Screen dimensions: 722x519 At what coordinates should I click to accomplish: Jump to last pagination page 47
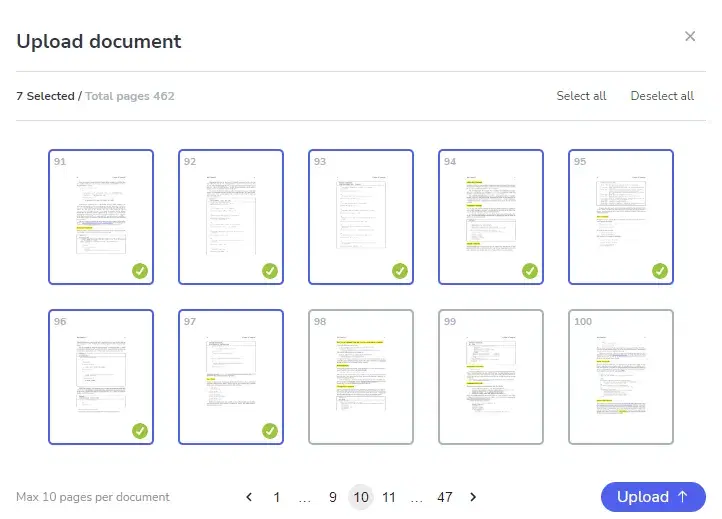pos(445,497)
